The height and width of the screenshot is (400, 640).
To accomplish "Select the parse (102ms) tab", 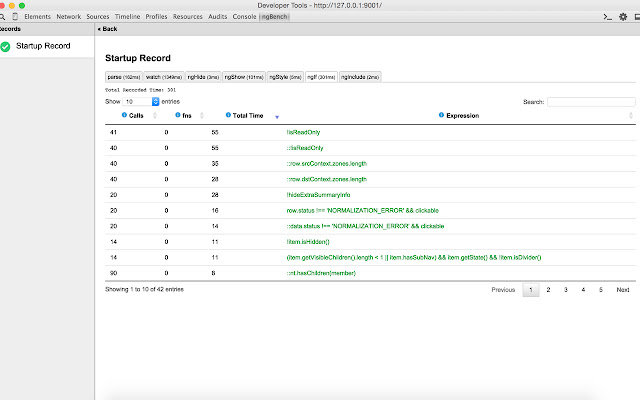I will [124, 77].
